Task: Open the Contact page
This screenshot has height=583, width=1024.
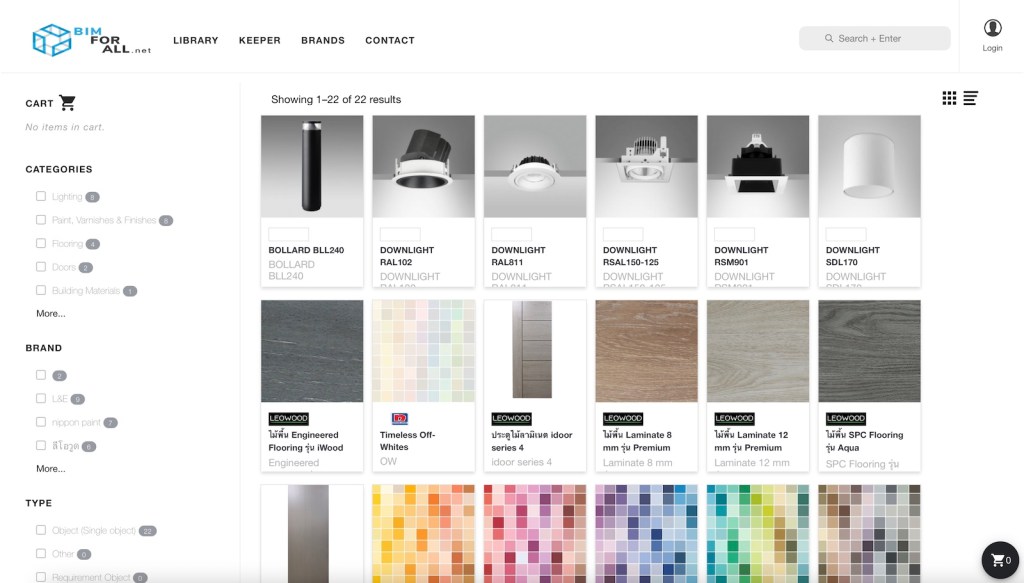Action: point(389,41)
